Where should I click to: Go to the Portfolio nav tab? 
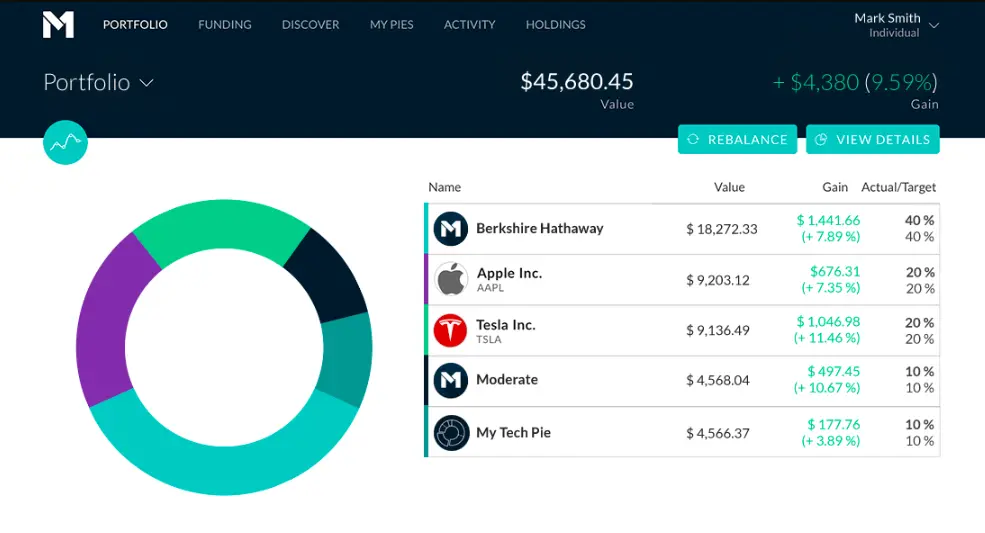(135, 25)
